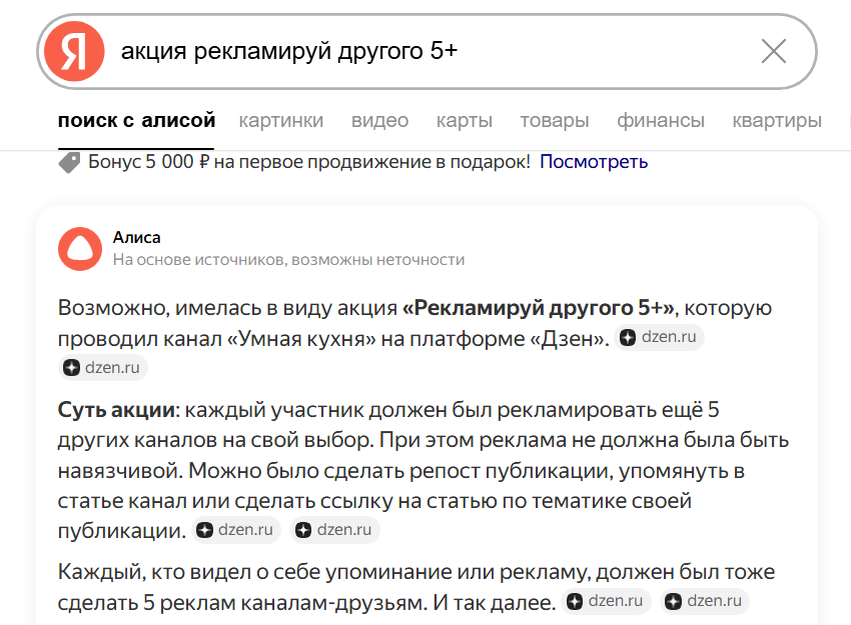Image resolution: width=851 pixels, height=625 pixels.
Task: Switch to the 'картинки' tab
Action: point(281,120)
